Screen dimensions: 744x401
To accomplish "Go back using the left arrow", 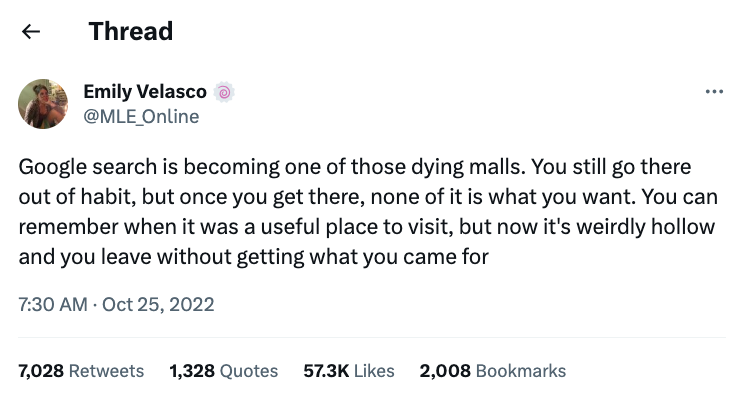I will coord(31,32).
